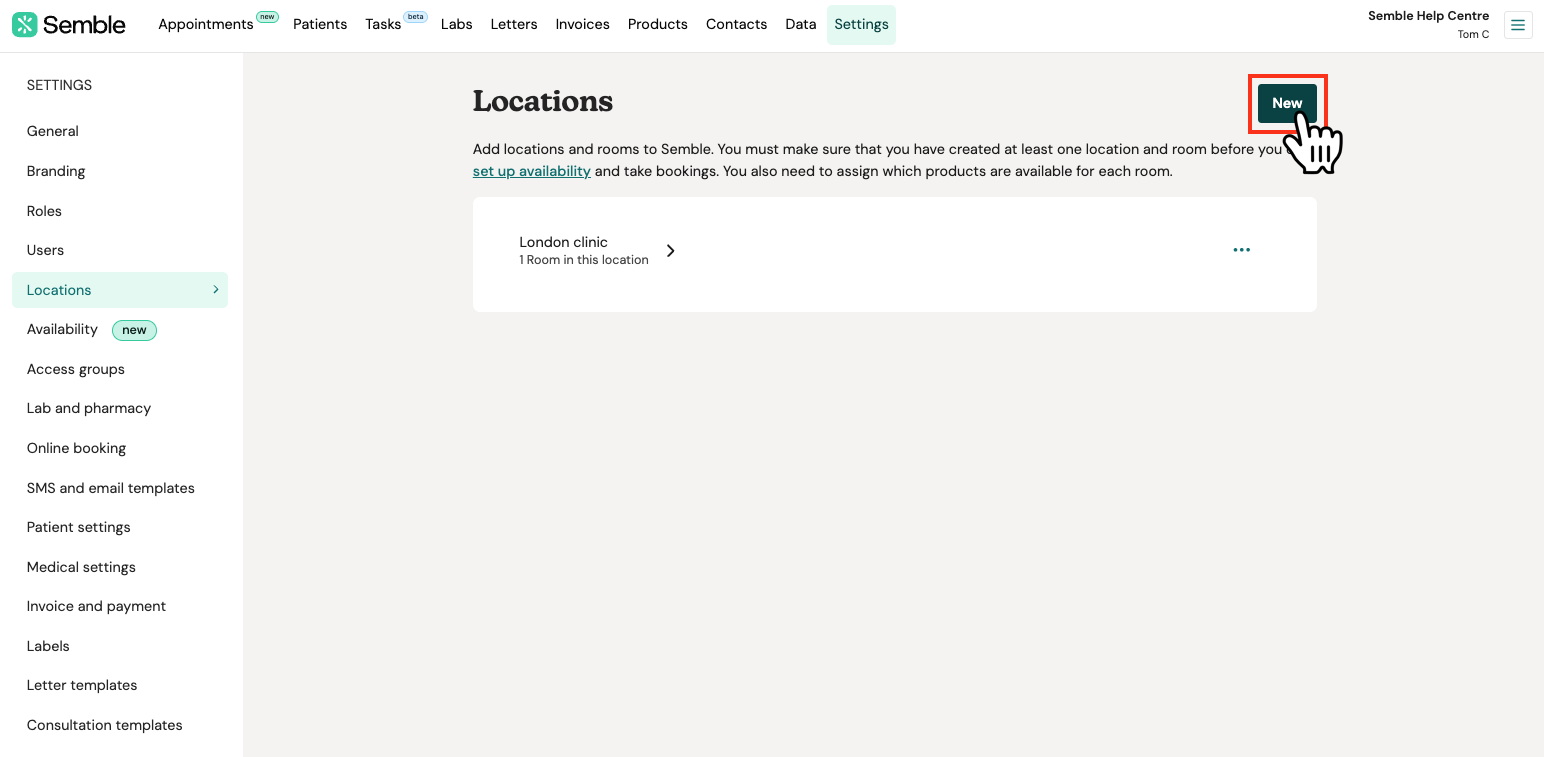
Task: Click the Semble Help Centre account name
Action: coord(1428,16)
